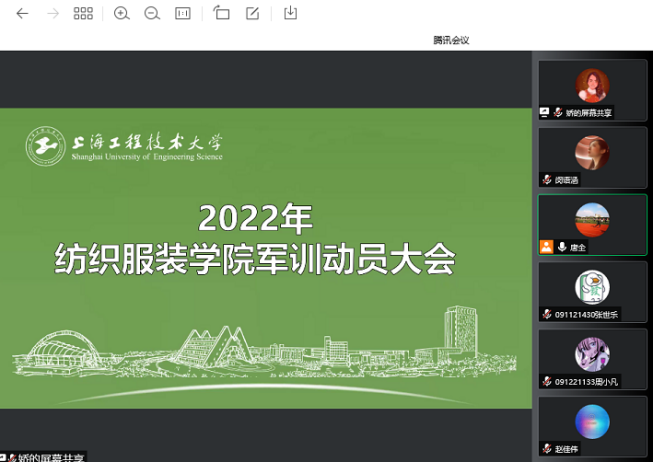The width and height of the screenshot is (653, 462).
Task: Click the 2022年 slide title text
Action: pyautogui.click(x=255, y=217)
